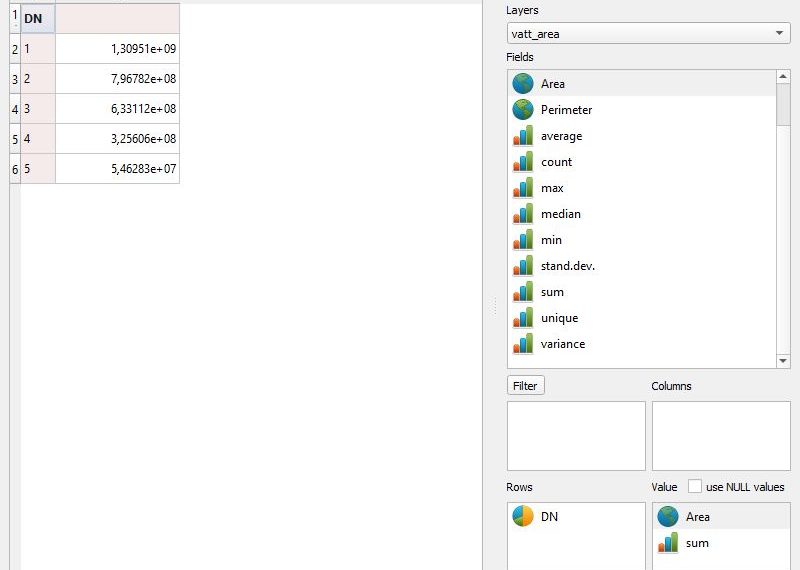
Task: Click the average function chart icon
Action: [523, 136]
